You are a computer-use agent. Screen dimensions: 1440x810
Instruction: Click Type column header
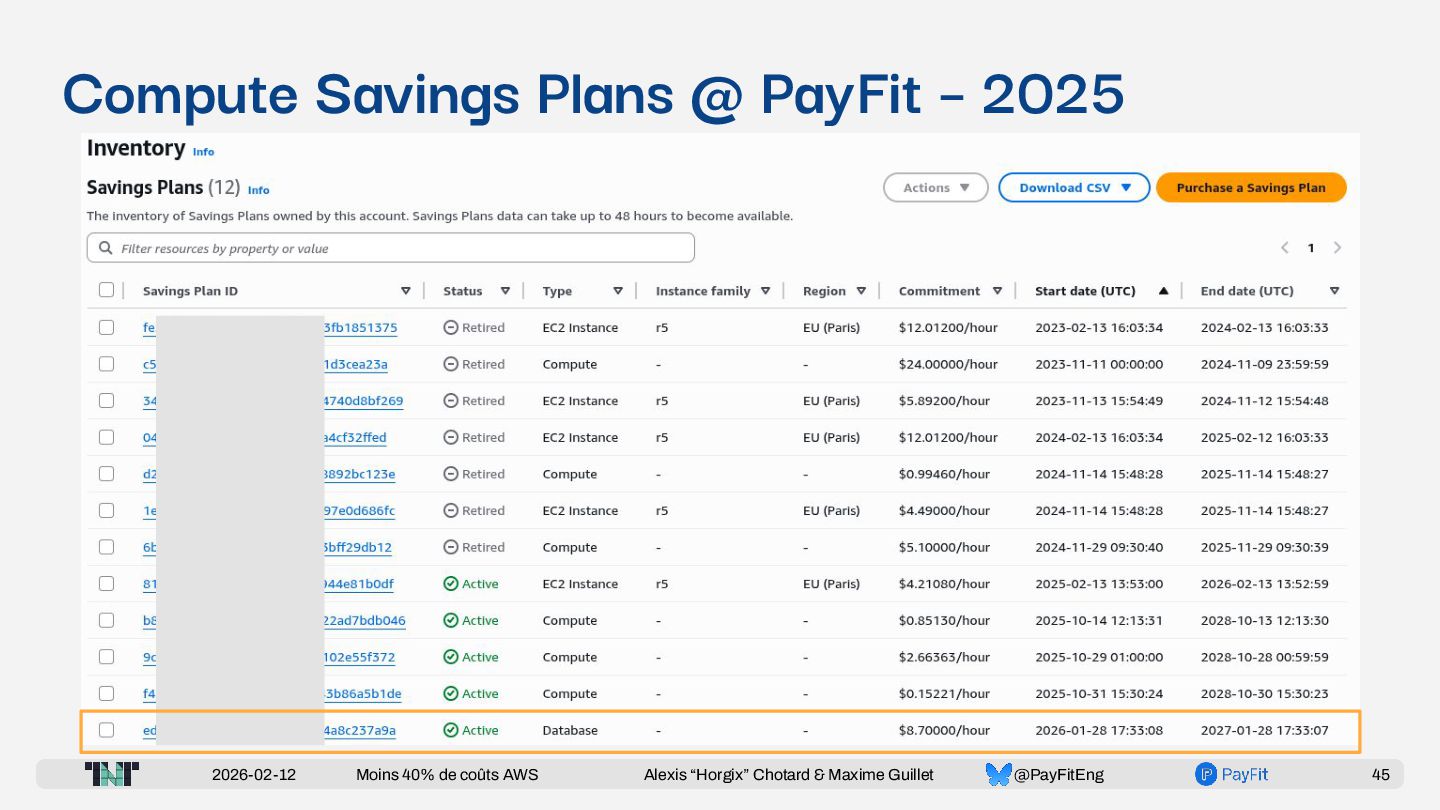(557, 291)
